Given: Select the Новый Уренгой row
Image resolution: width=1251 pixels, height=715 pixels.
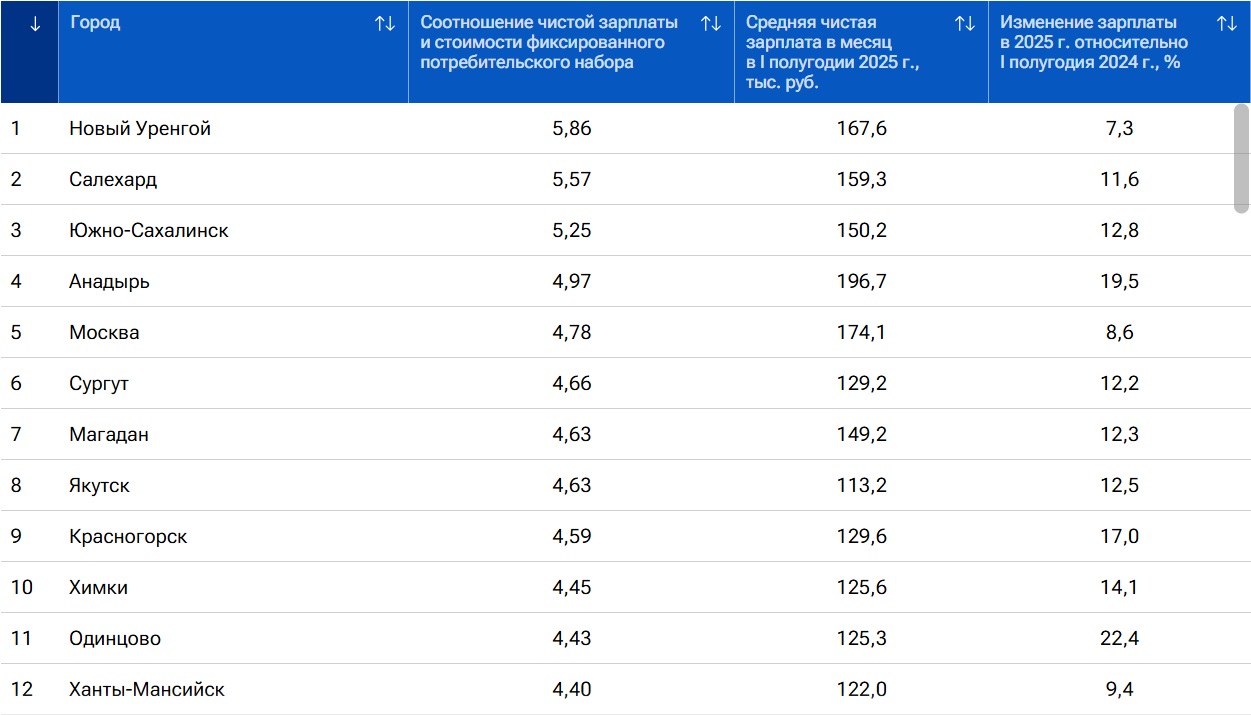Looking at the screenshot, I should 140,129.
